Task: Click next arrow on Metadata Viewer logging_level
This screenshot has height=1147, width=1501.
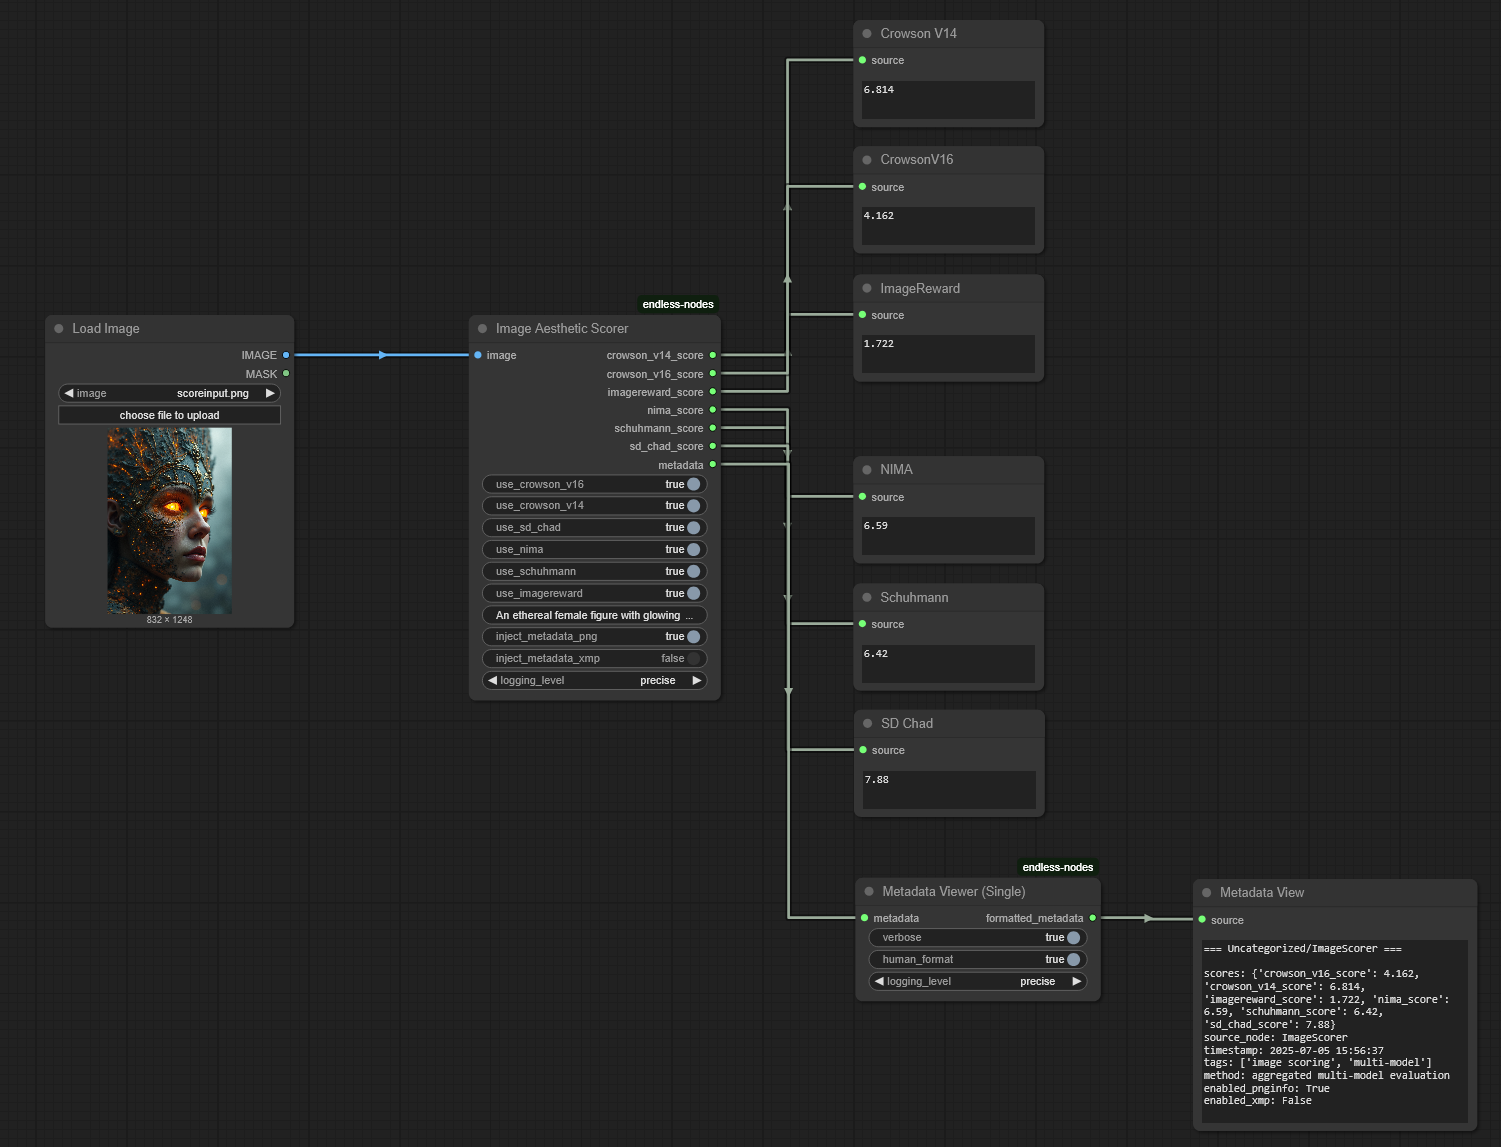Action: [x=1077, y=981]
